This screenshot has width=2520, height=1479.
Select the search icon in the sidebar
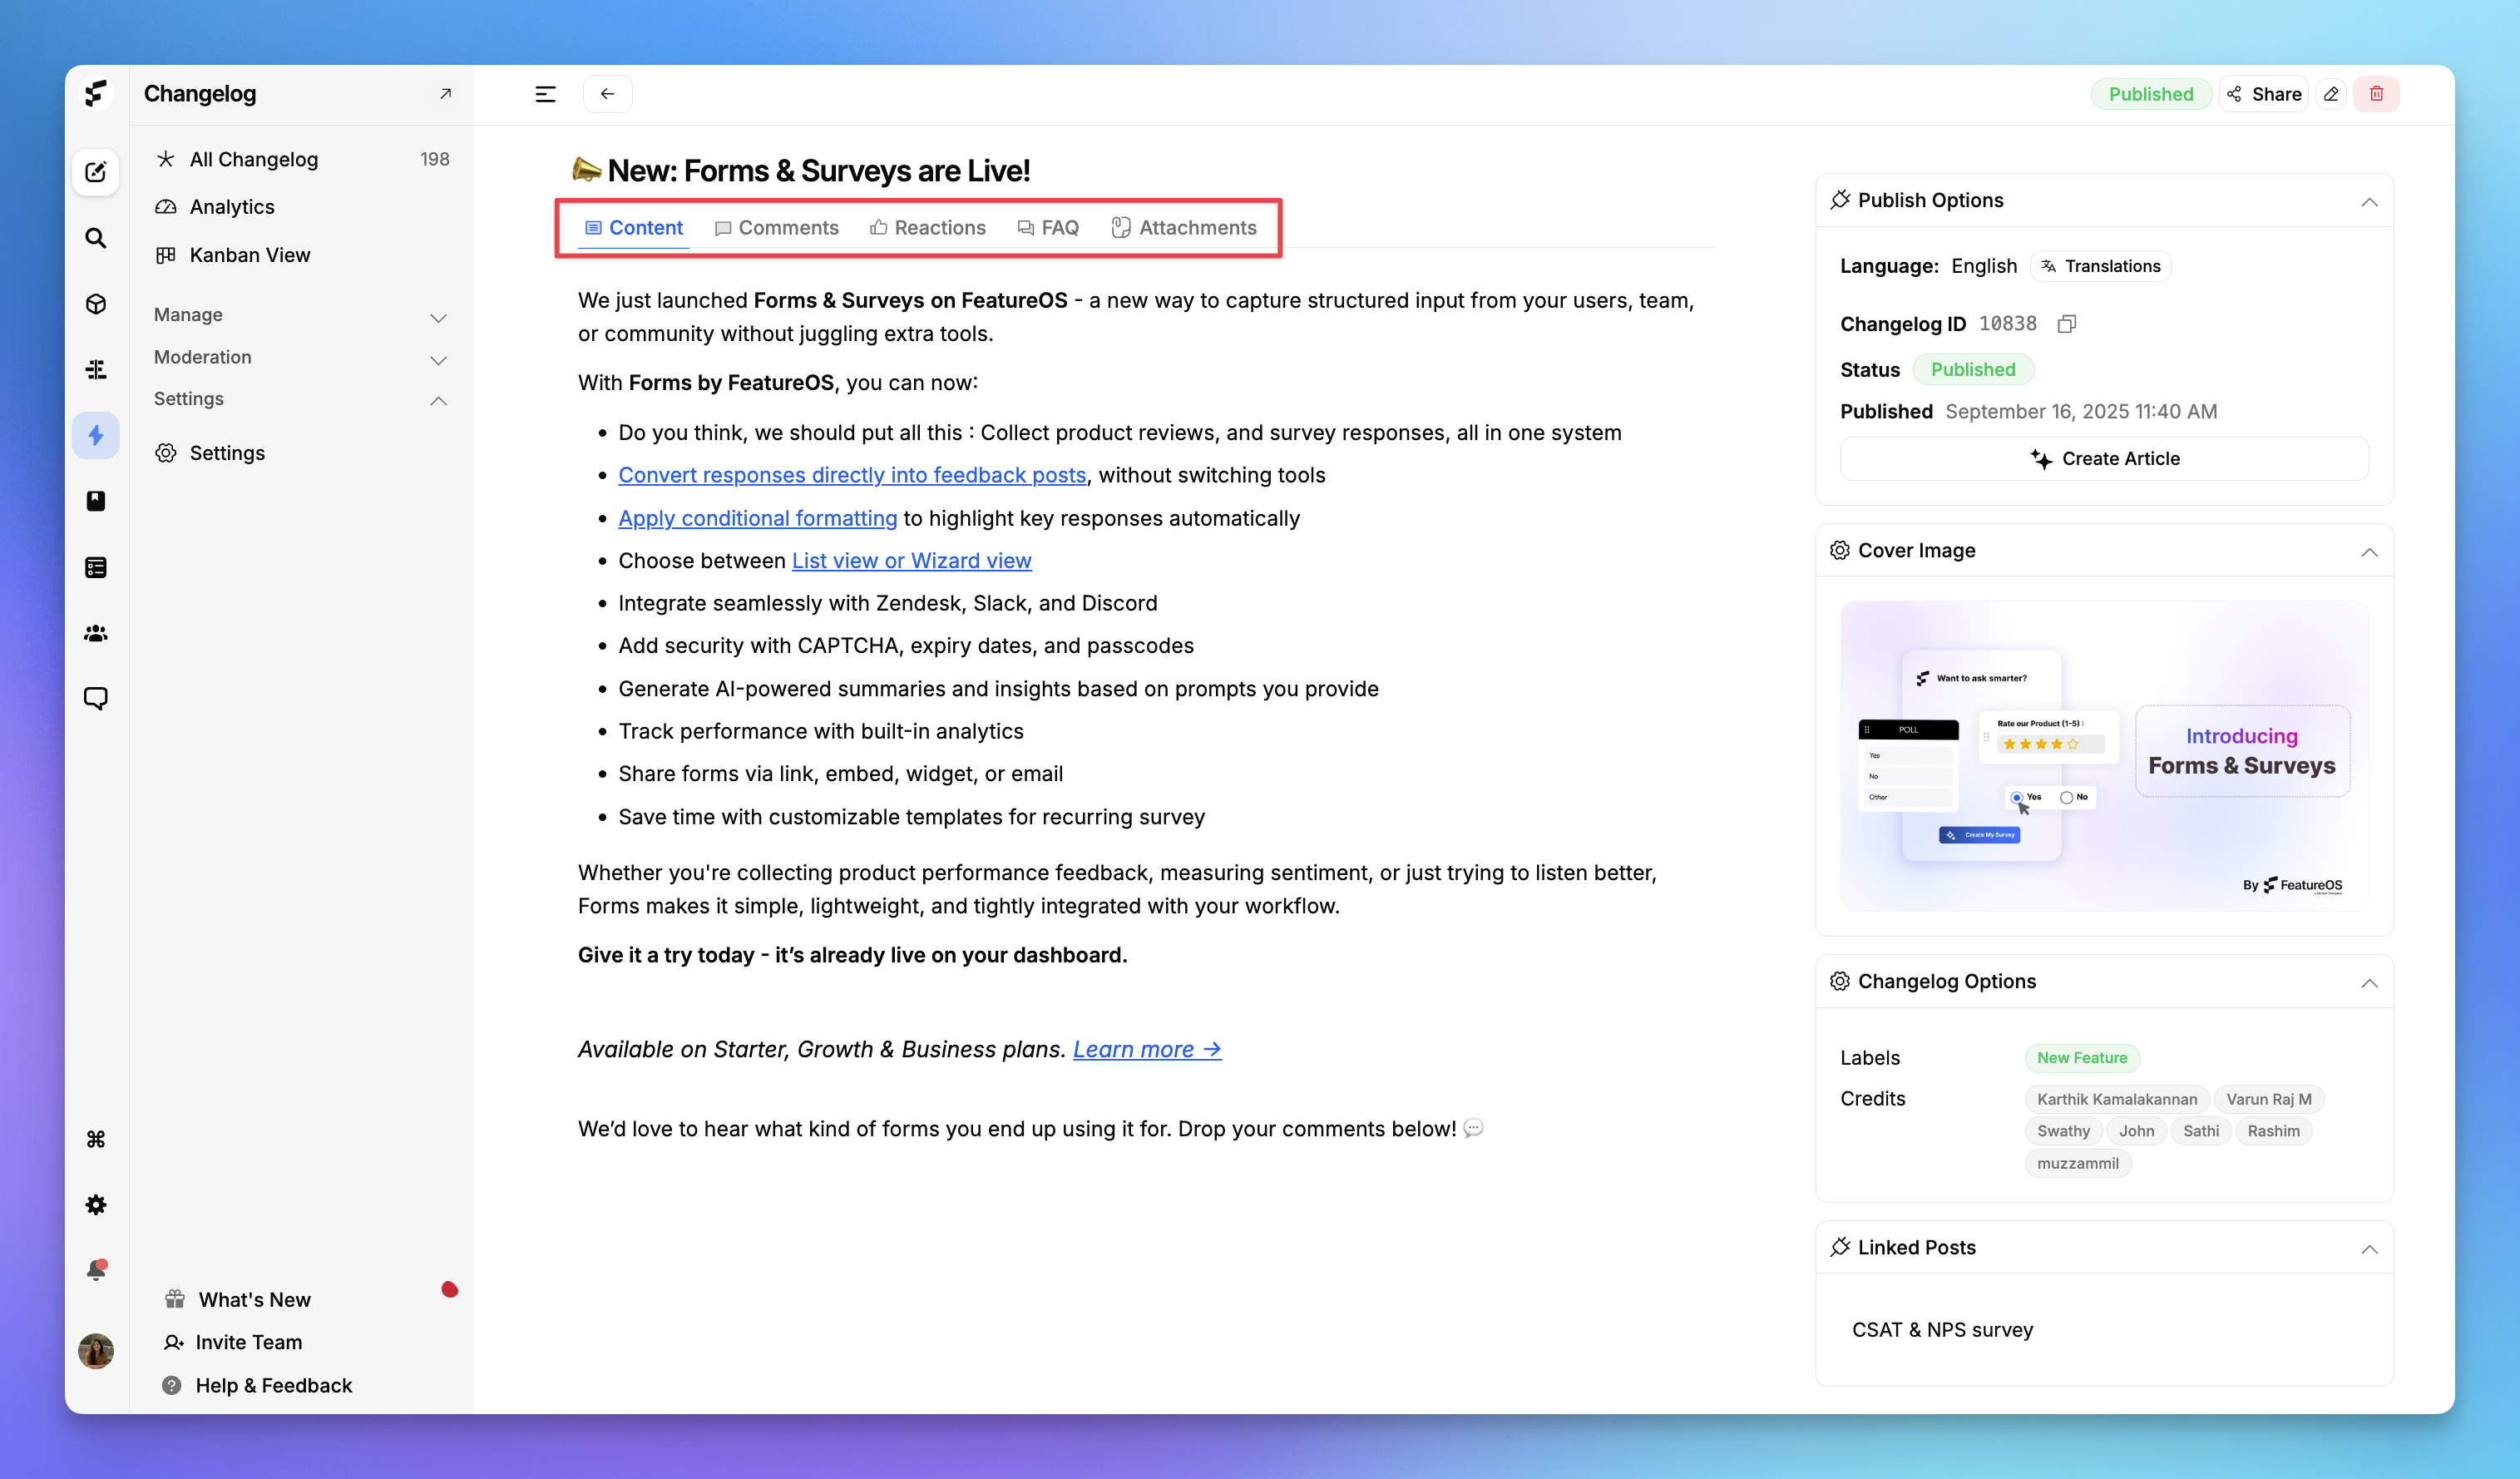(x=96, y=238)
